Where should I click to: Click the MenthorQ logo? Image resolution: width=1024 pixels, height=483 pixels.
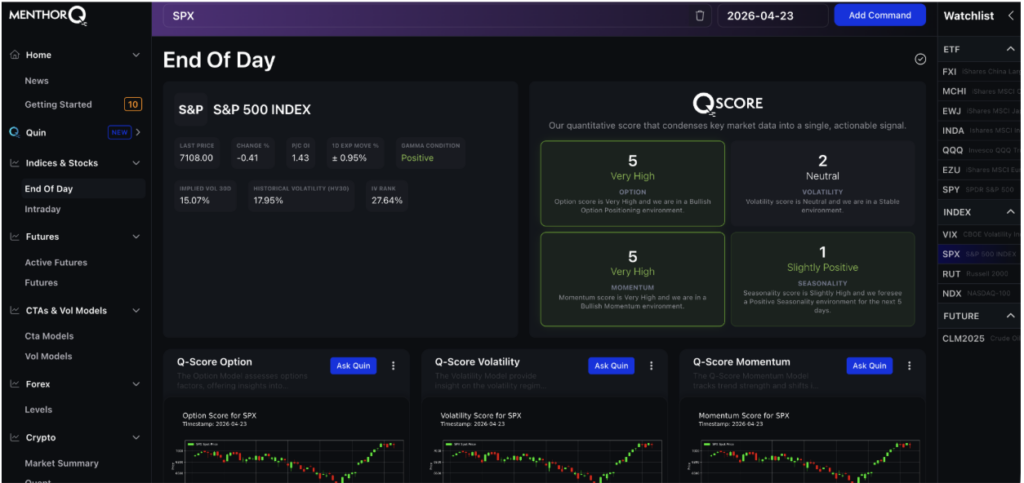(47, 16)
